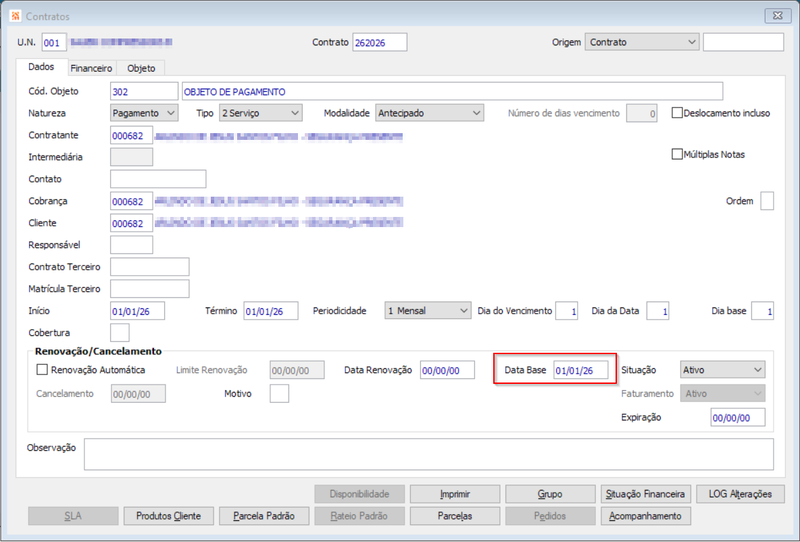Viewport: 800px width, 542px height.
Task: Tick the Múltiplas Notas checkbox
Action: [677, 154]
